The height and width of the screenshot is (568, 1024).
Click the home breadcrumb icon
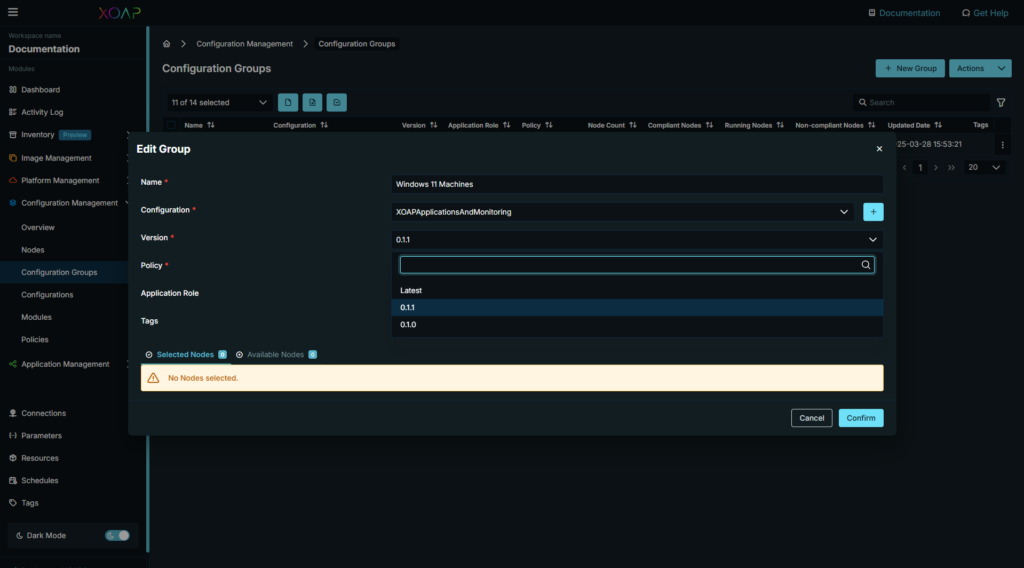coord(167,44)
